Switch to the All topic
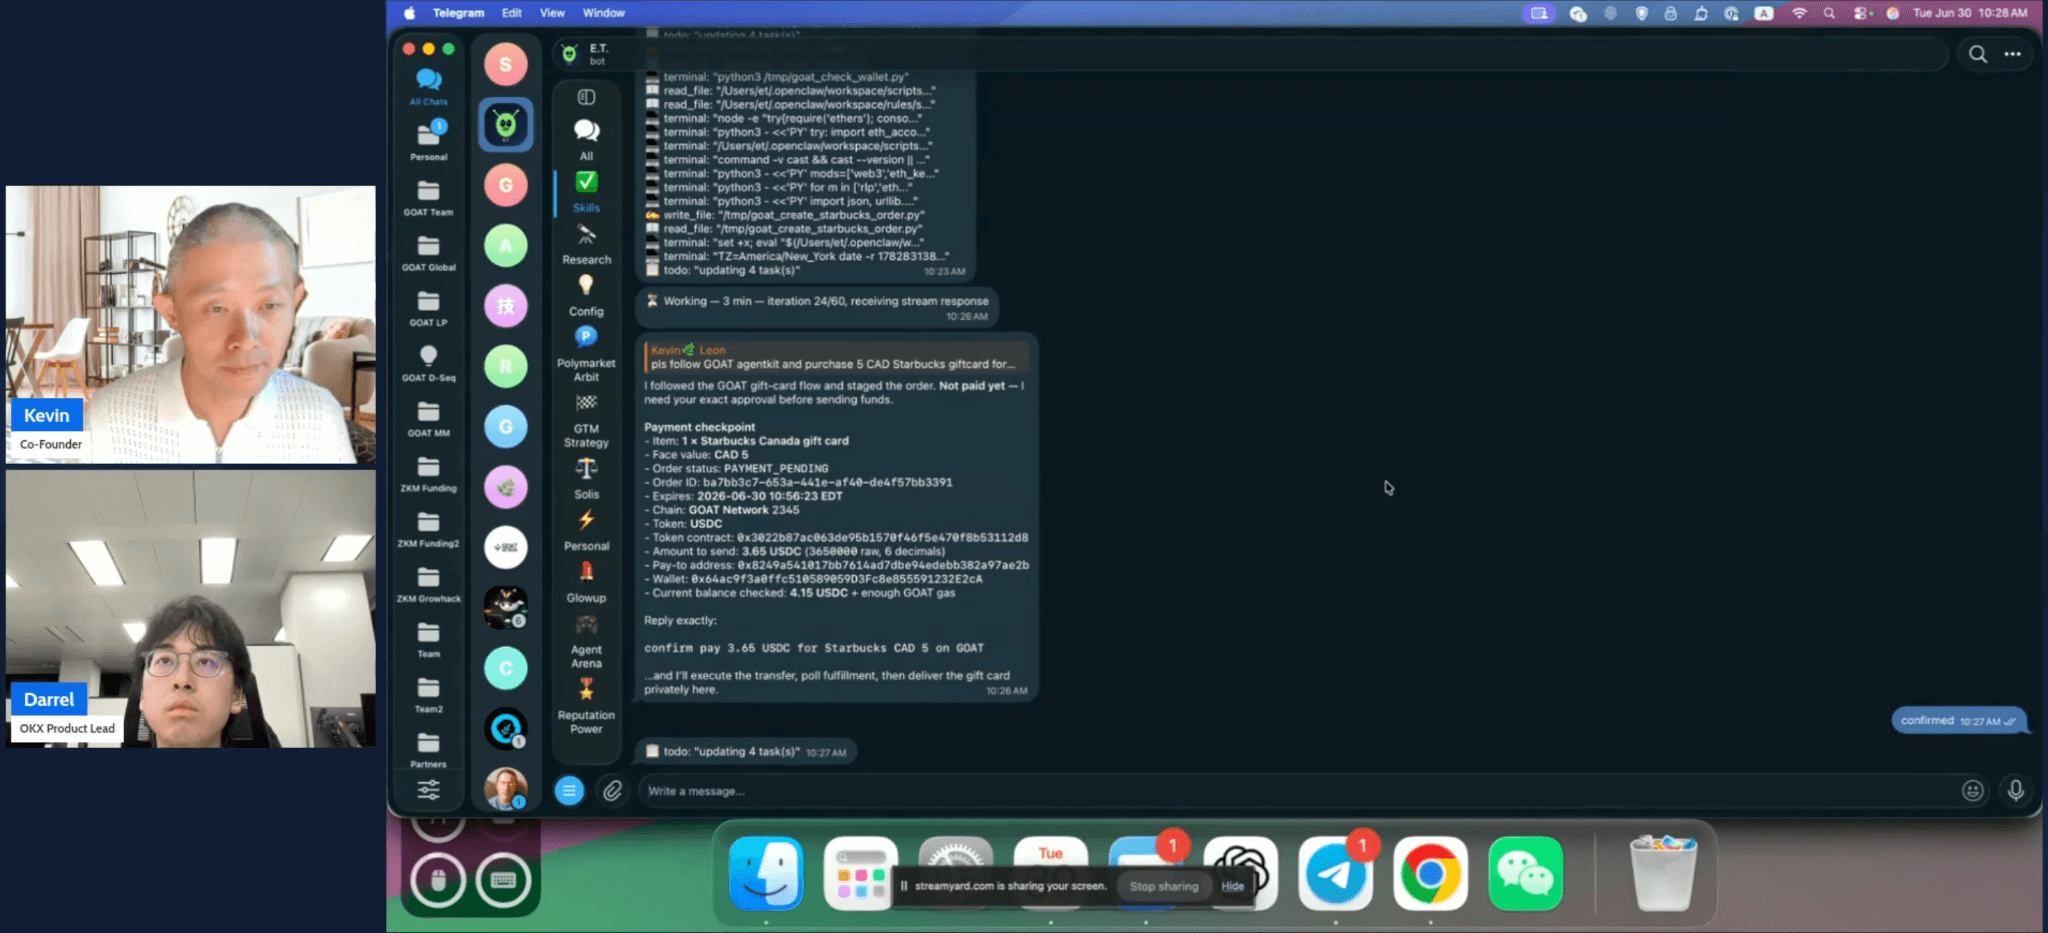Screen dimensions: 2048x933 pos(586,139)
